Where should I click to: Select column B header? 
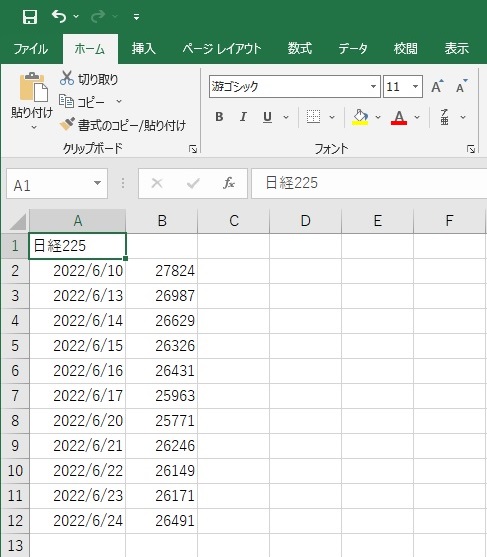(162, 221)
